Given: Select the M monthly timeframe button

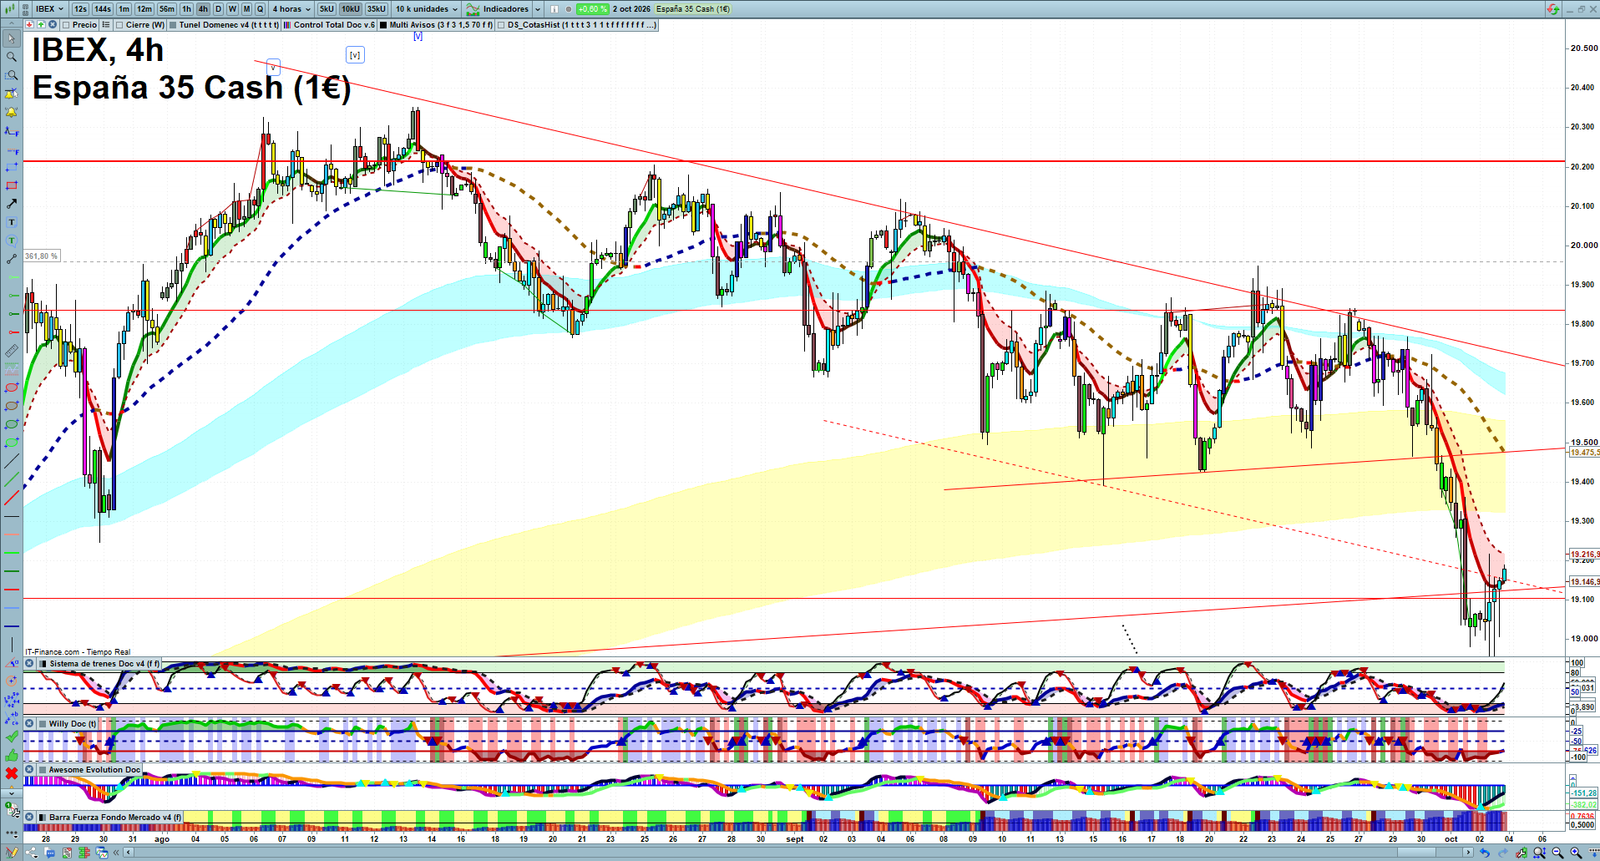Looking at the screenshot, I should (246, 9).
